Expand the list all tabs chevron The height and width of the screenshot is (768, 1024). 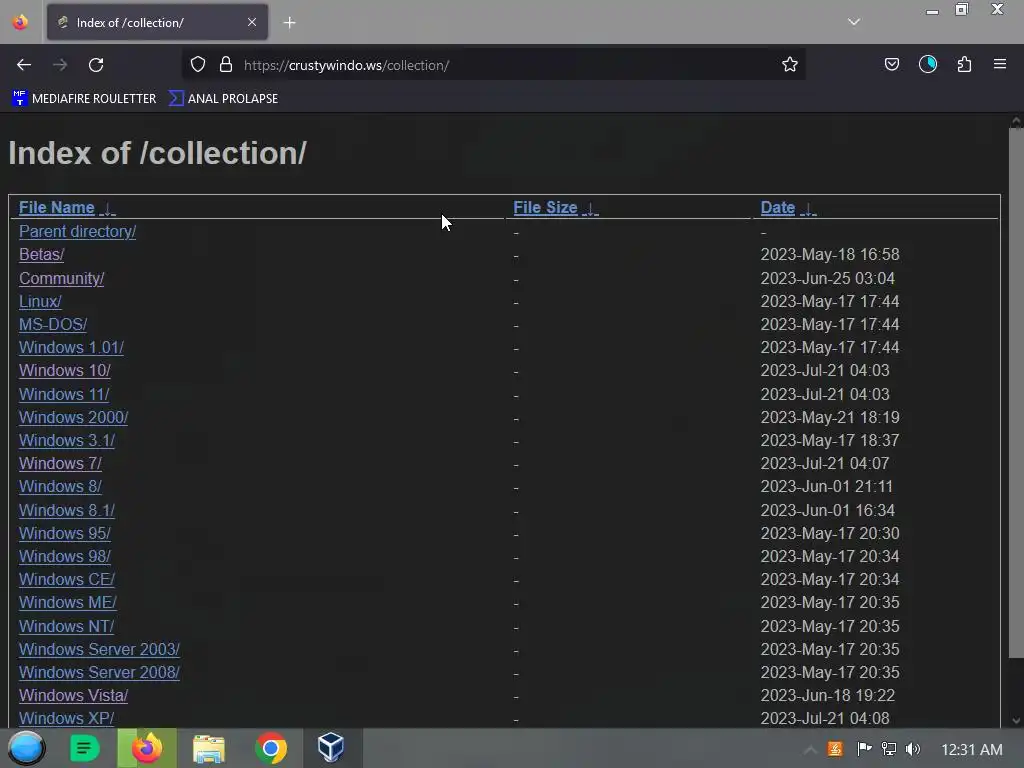click(x=854, y=22)
